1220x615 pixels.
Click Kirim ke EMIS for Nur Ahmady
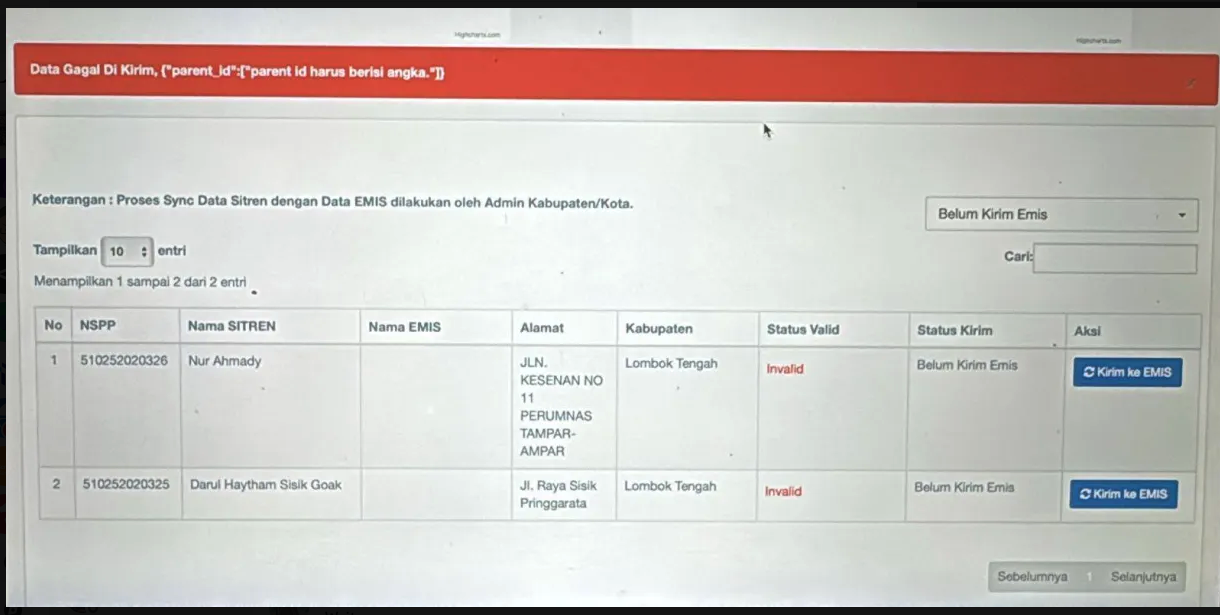click(1127, 372)
